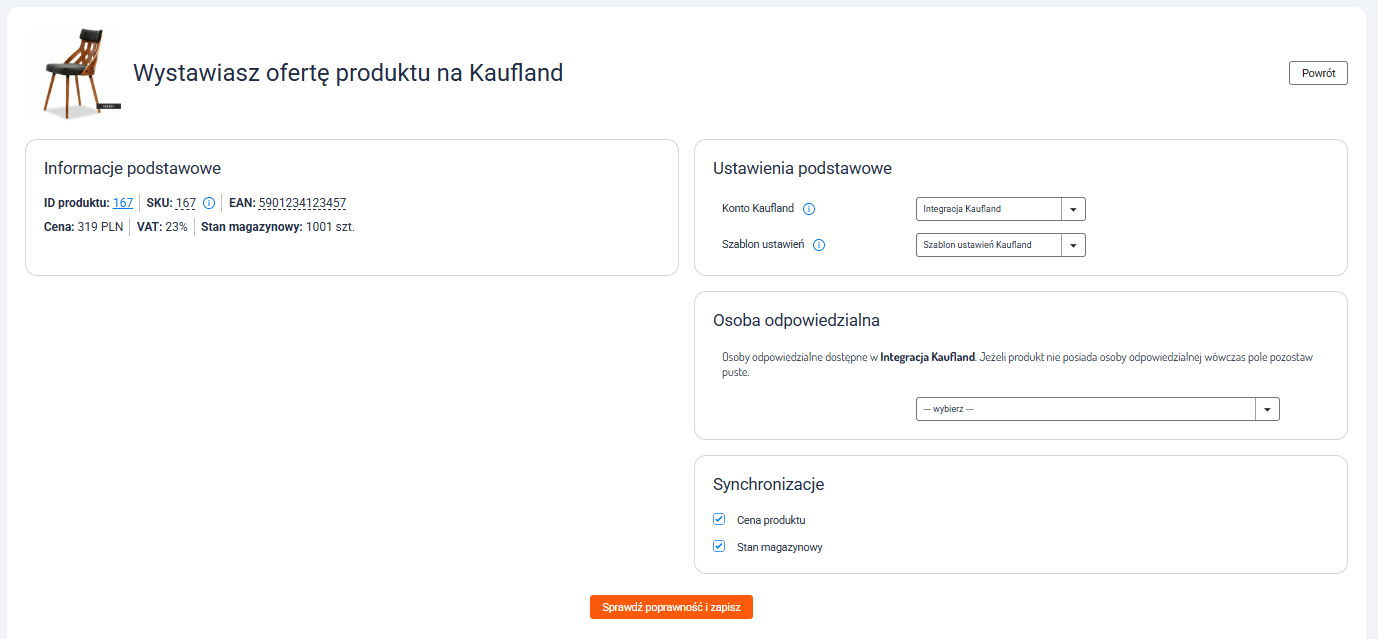Click the arrow on Osoba odpowiedzialna dropdown
The height and width of the screenshot is (639, 1378).
(x=1267, y=409)
